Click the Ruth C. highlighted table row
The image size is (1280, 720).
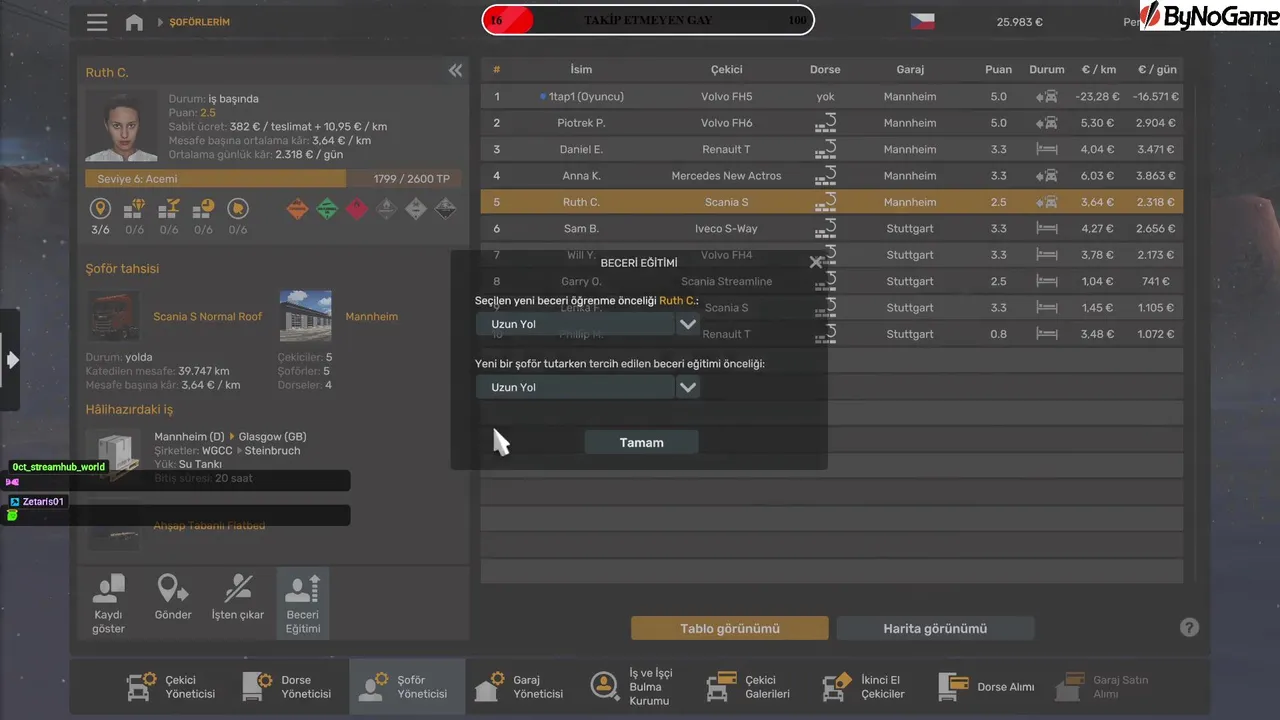coord(832,202)
